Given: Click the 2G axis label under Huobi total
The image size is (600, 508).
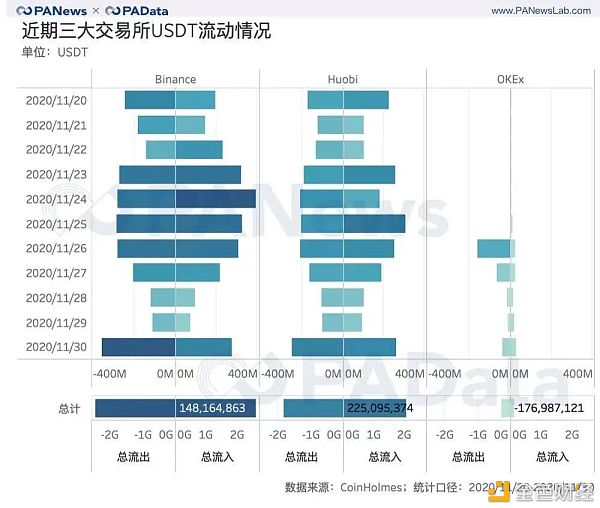Looking at the screenshot, I should (x=404, y=435).
